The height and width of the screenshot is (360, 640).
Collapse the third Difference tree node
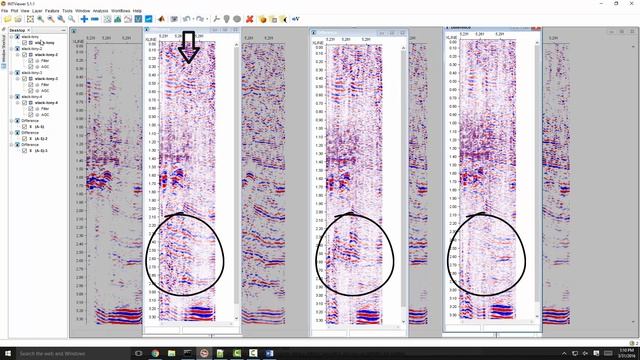11,144
